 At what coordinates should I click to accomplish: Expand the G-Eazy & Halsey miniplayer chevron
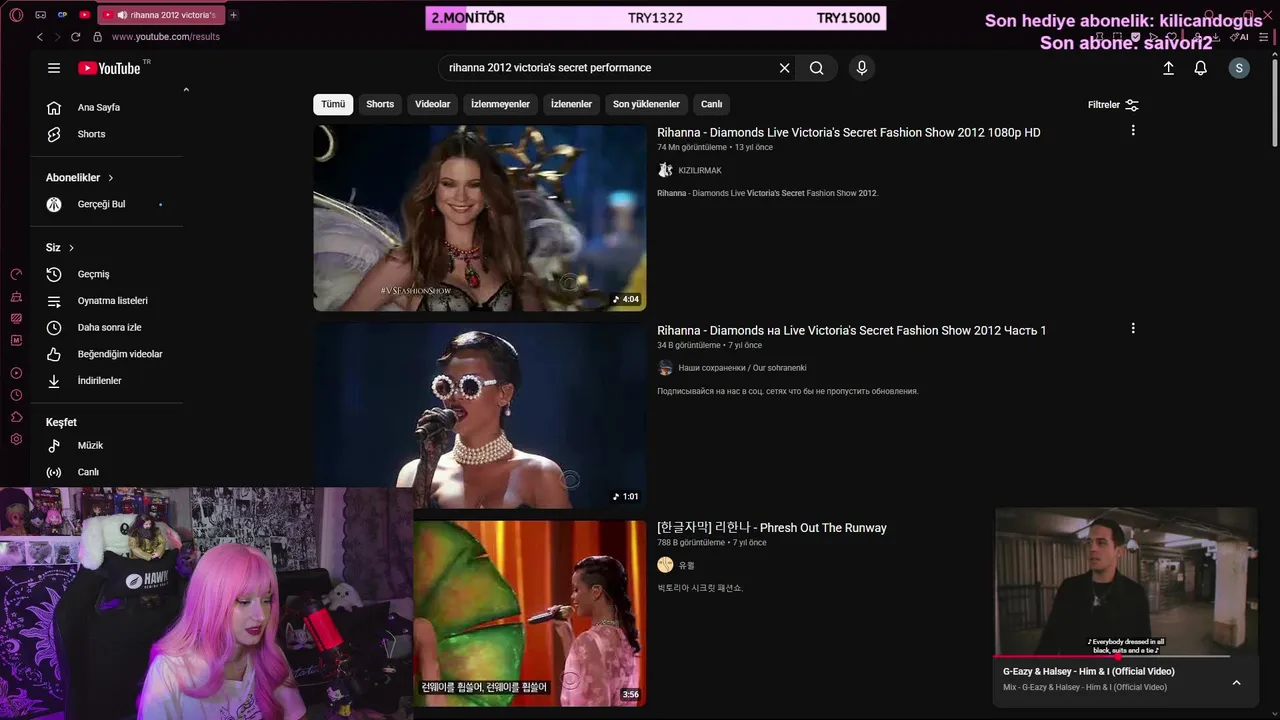[x=1236, y=682]
